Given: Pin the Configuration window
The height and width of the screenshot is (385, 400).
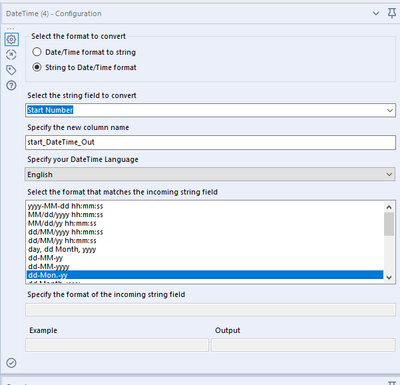Looking at the screenshot, I should (x=392, y=13).
